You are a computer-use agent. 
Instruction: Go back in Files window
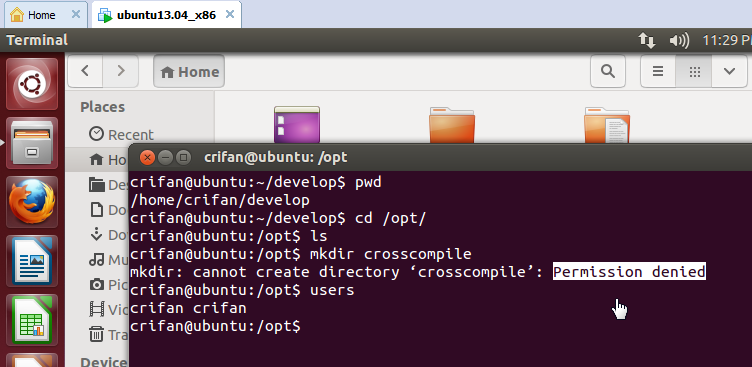85,71
